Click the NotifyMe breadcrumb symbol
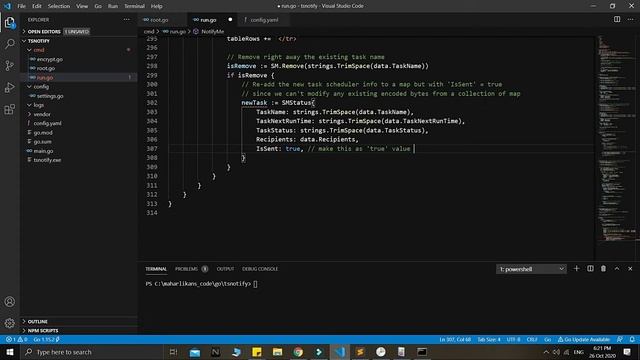640x360 pixels. click(x=213, y=31)
